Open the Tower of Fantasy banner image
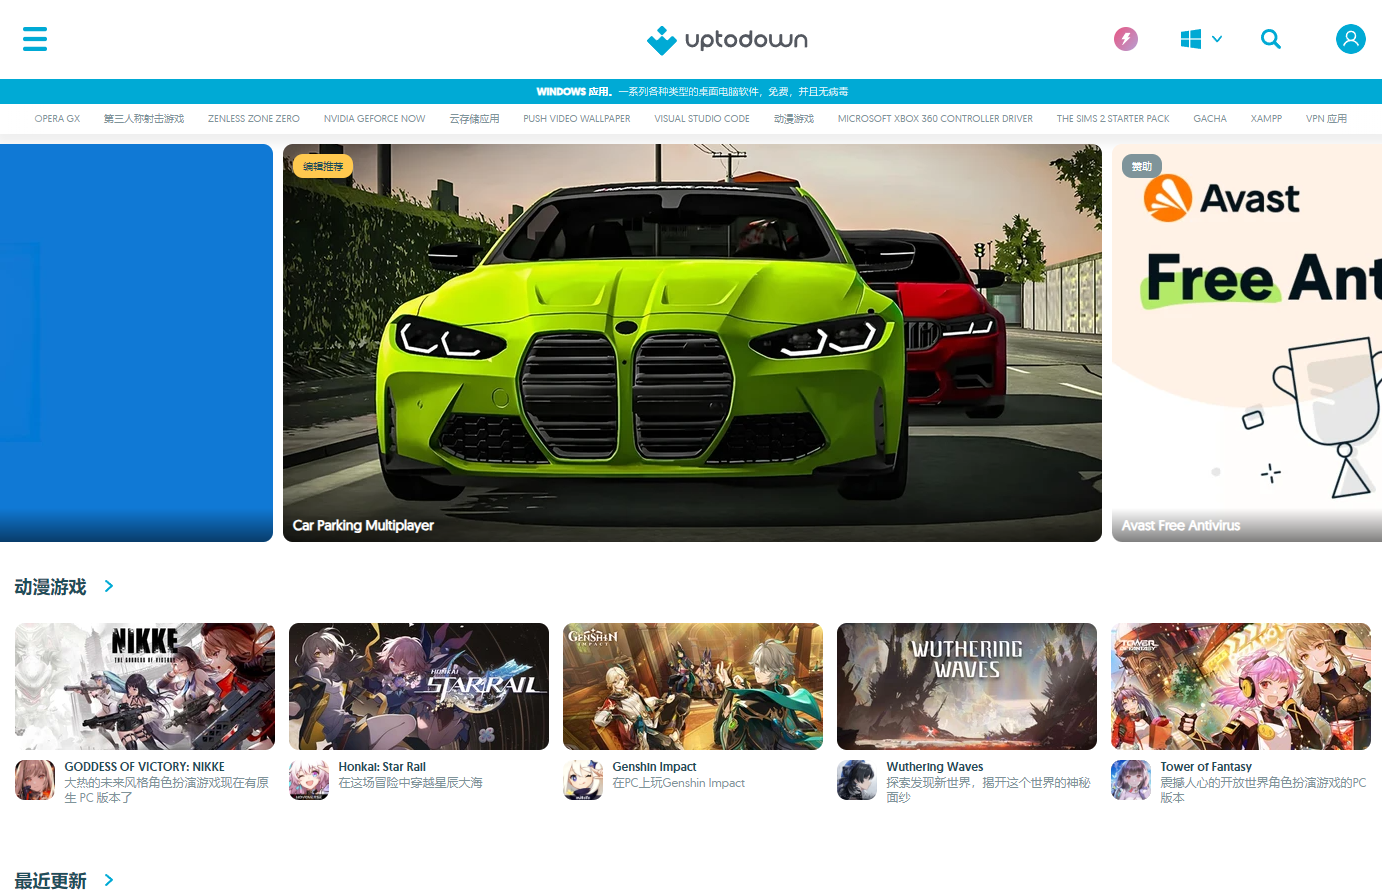 pyautogui.click(x=1241, y=686)
